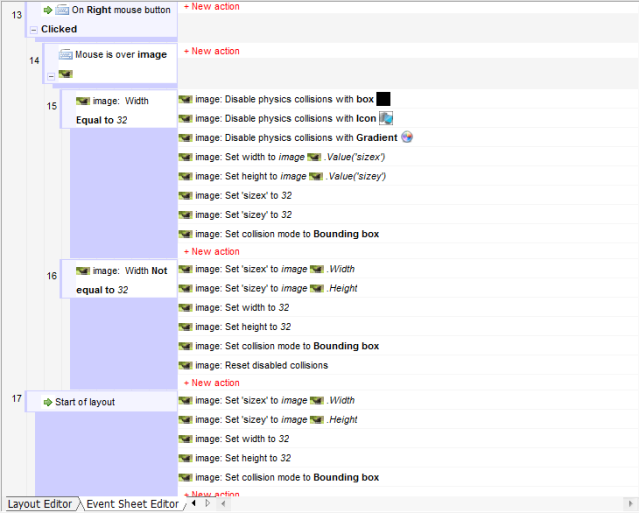Click '+ New action' in event 13
This screenshot has width=639, height=513.
click(212, 7)
